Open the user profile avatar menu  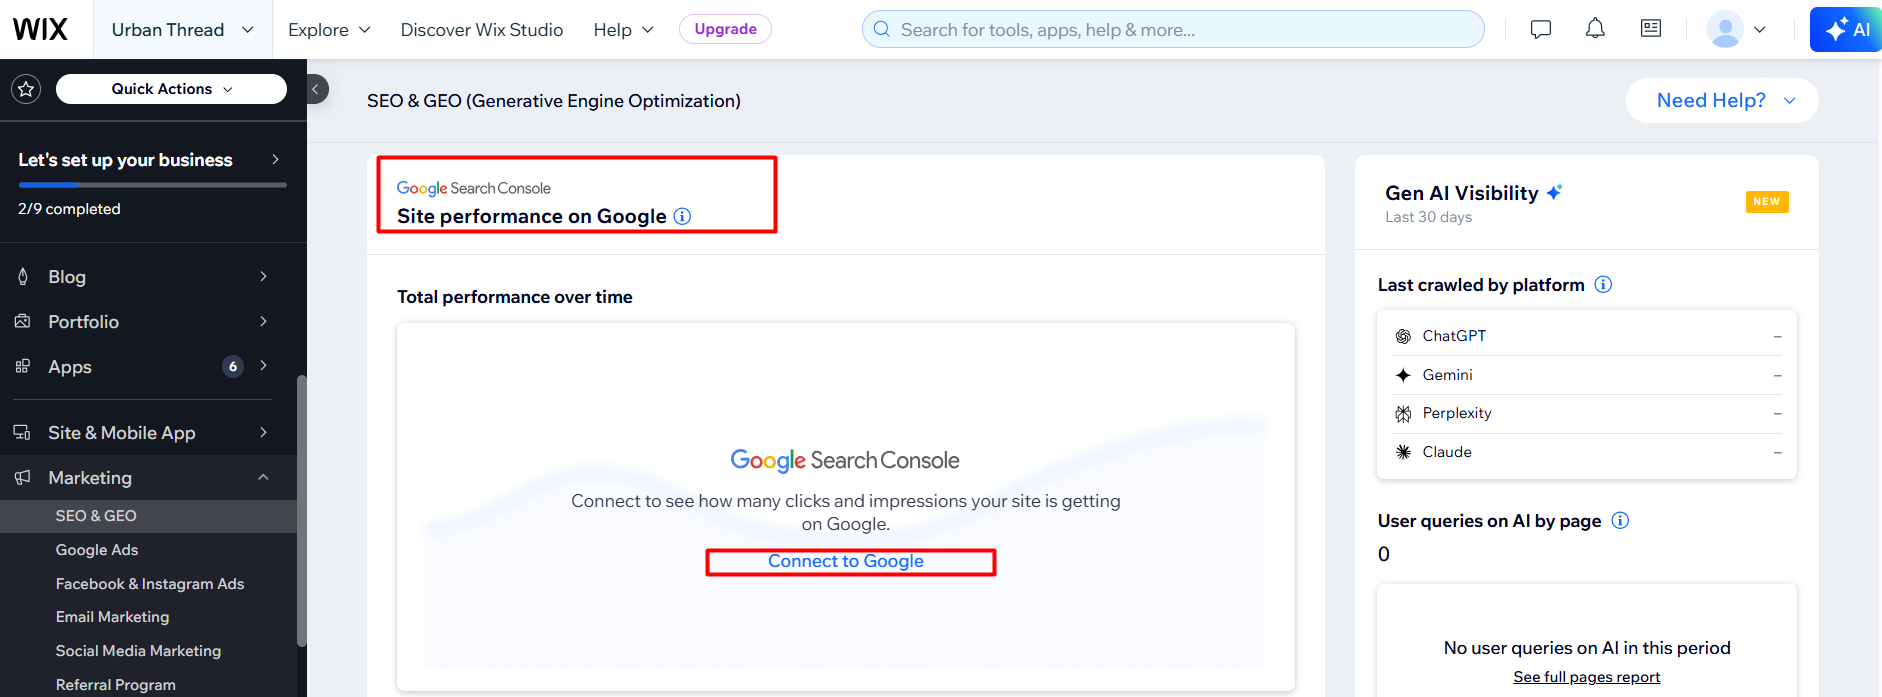pos(1736,29)
